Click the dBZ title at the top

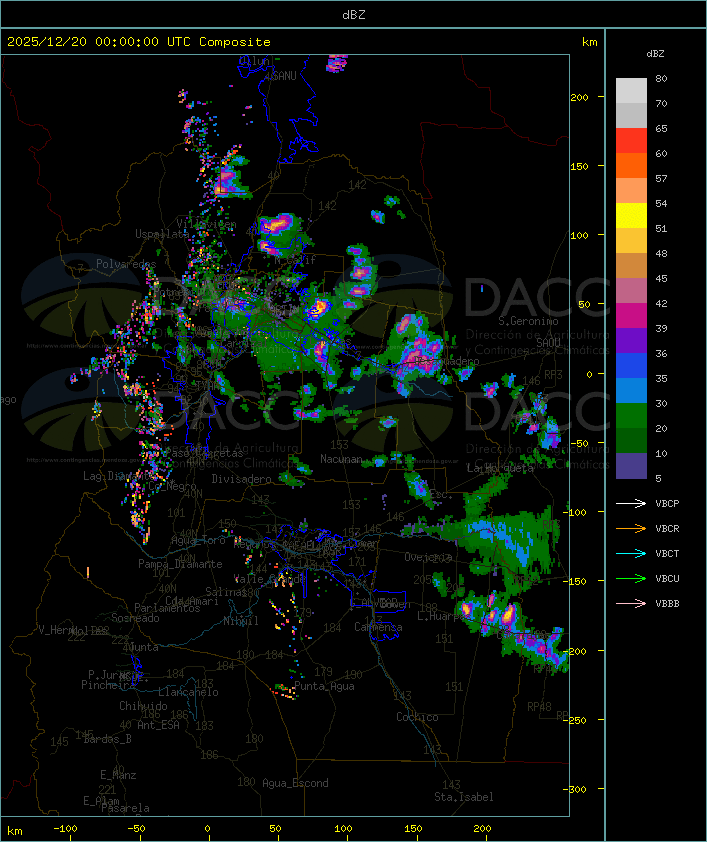pos(354,15)
